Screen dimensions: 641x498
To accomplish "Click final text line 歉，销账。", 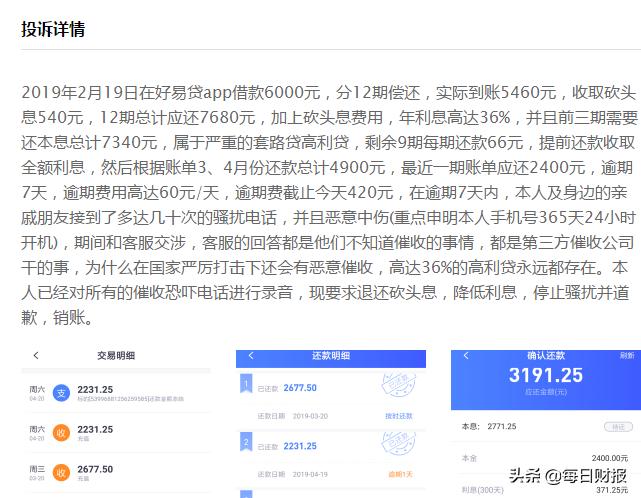I will coord(57,317).
